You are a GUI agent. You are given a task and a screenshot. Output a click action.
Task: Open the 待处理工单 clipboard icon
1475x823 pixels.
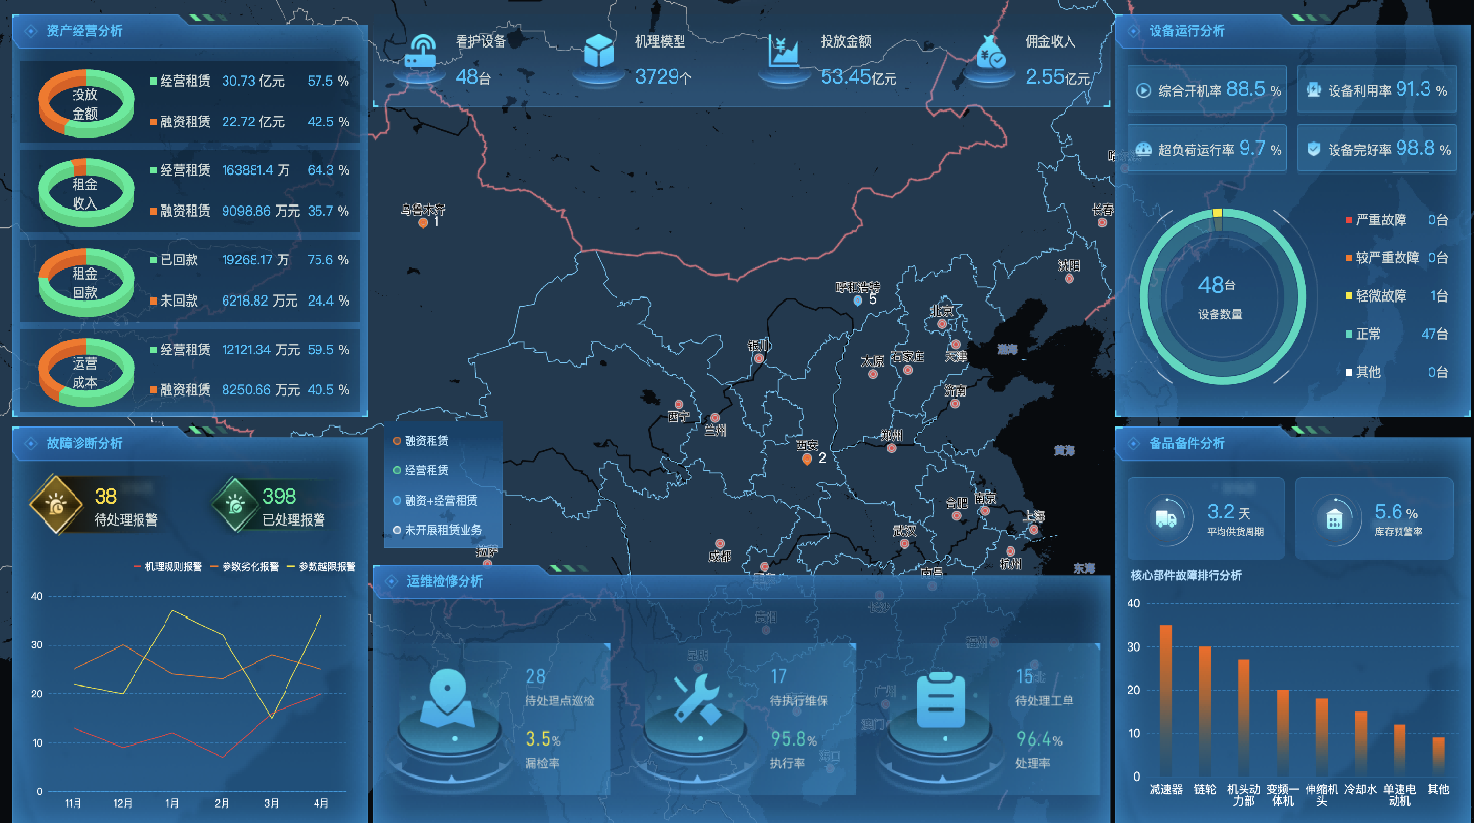coord(940,700)
